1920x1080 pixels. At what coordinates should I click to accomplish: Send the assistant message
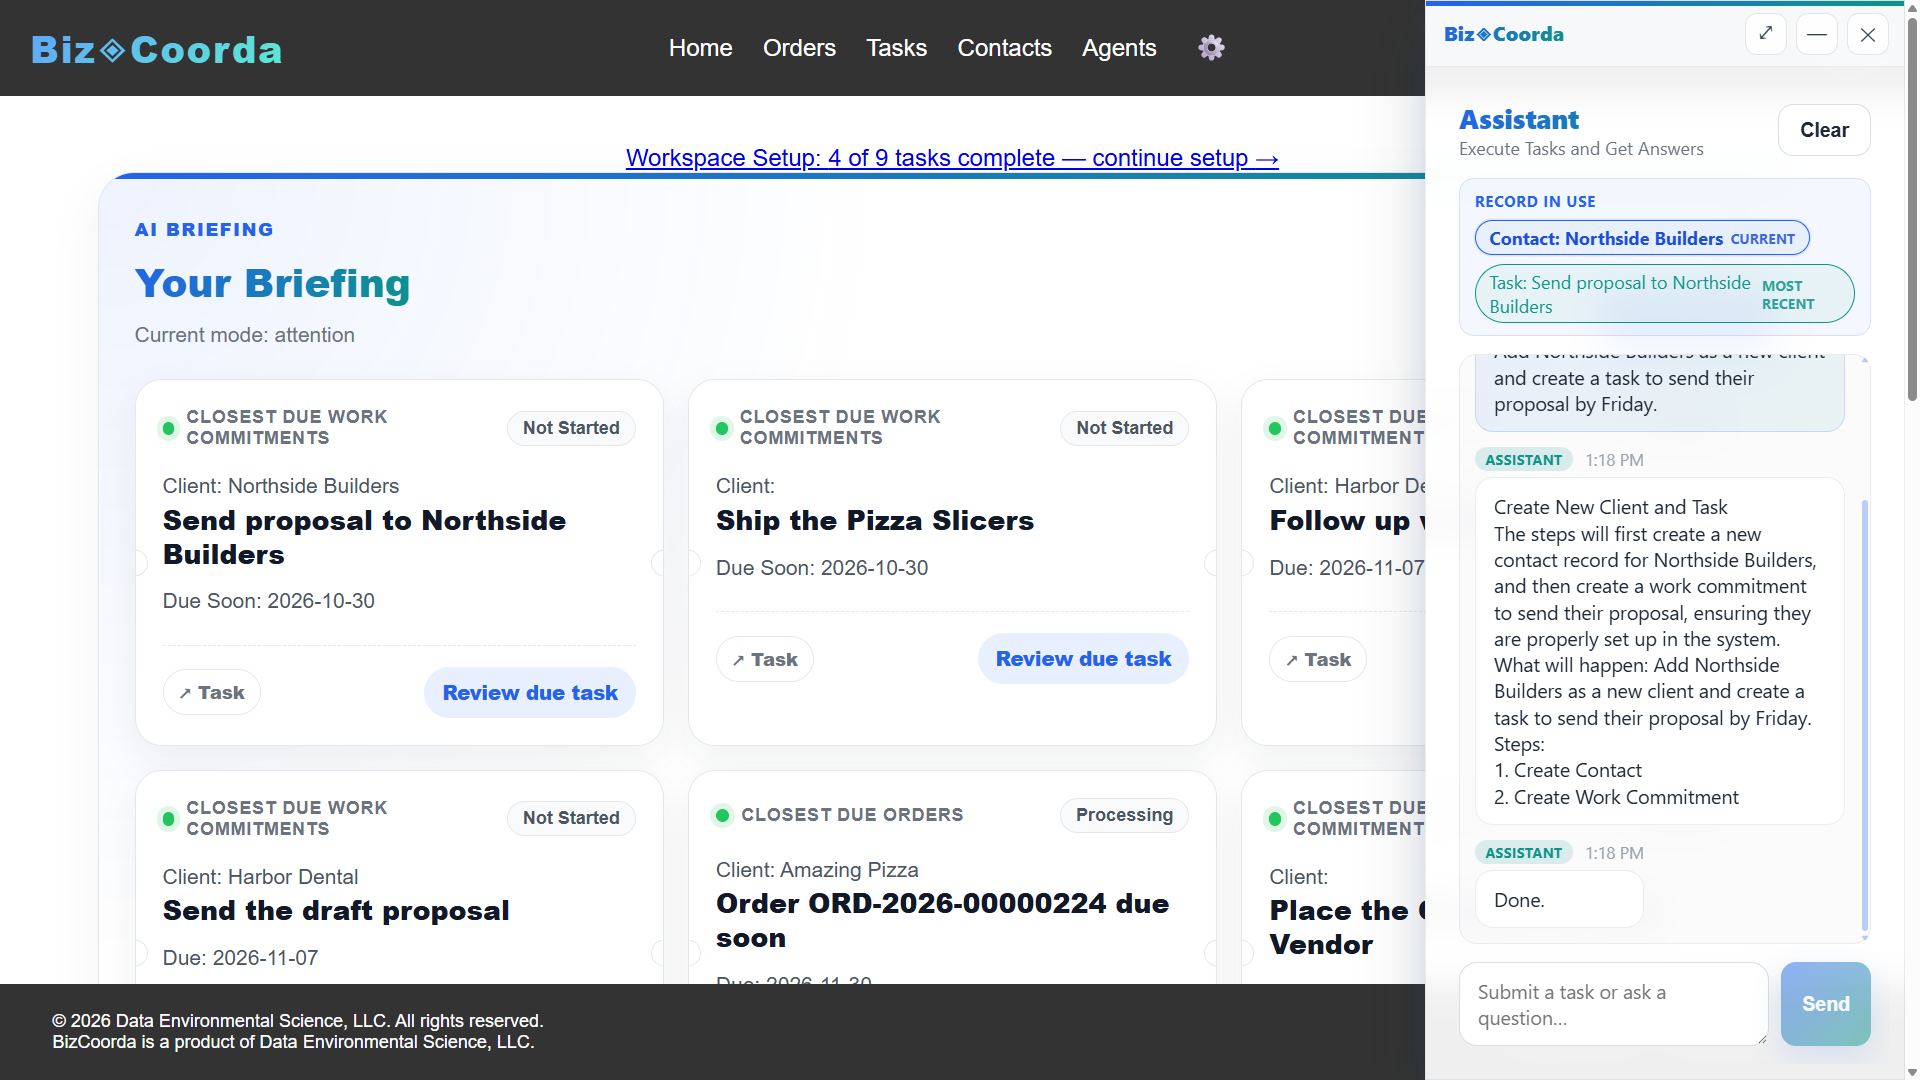point(1826,1004)
